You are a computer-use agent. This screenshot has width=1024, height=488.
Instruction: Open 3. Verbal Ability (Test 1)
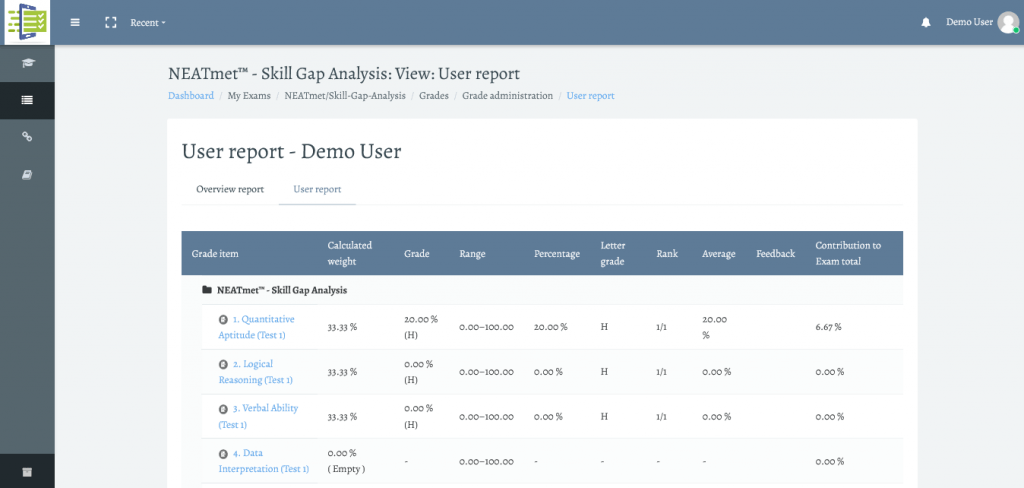[258, 416]
